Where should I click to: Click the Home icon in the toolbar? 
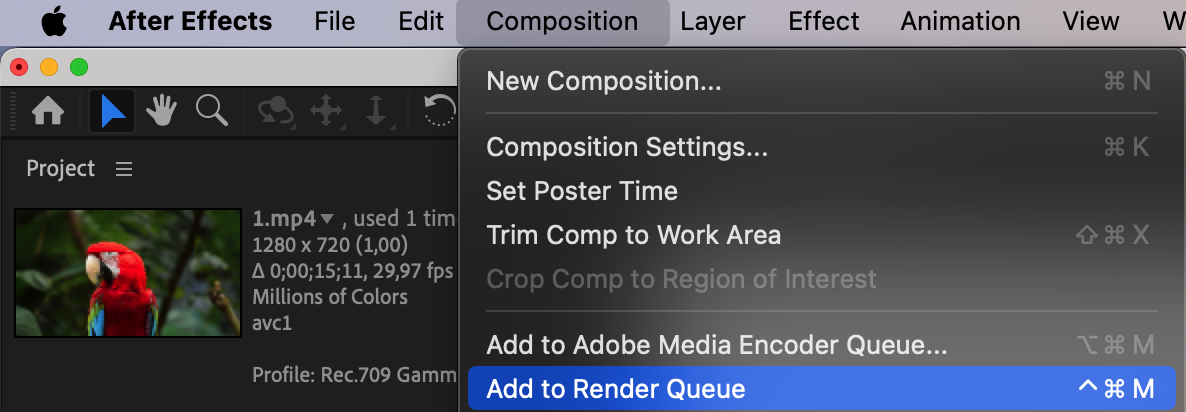(x=48, y=112)
